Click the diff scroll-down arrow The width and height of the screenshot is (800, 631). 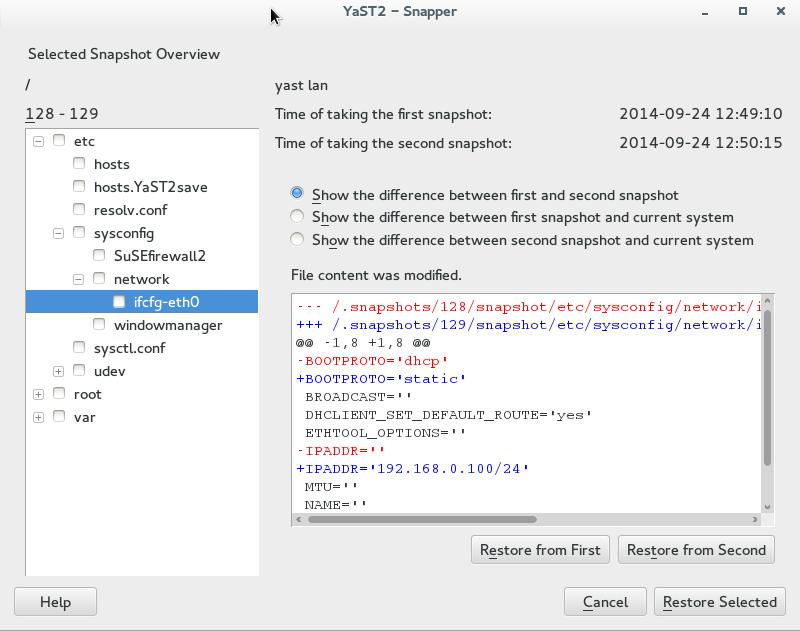tap(767, 507)
